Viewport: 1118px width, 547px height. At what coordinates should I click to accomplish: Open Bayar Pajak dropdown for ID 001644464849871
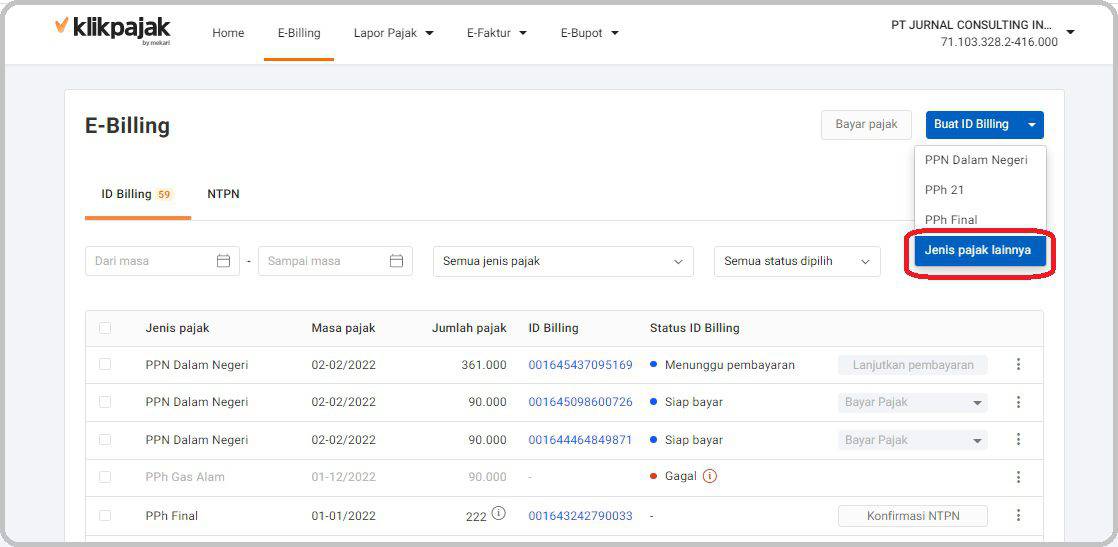(913, 440)
